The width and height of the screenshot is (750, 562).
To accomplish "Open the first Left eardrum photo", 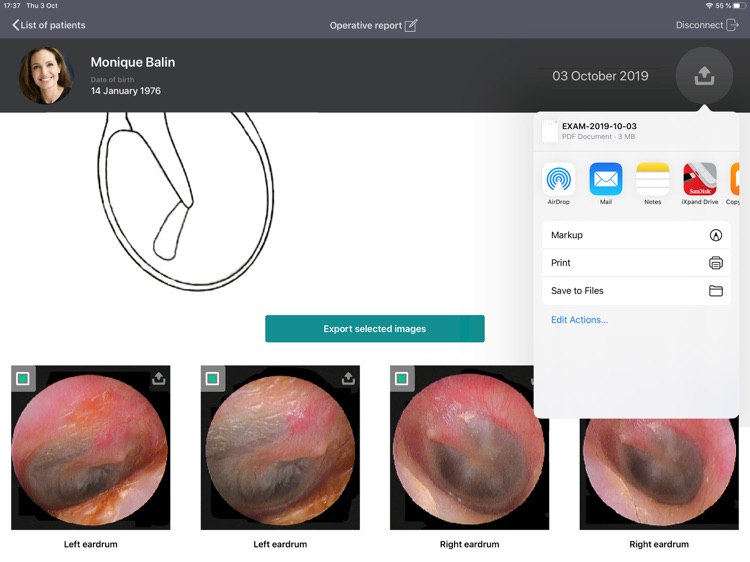I will 90,448.
